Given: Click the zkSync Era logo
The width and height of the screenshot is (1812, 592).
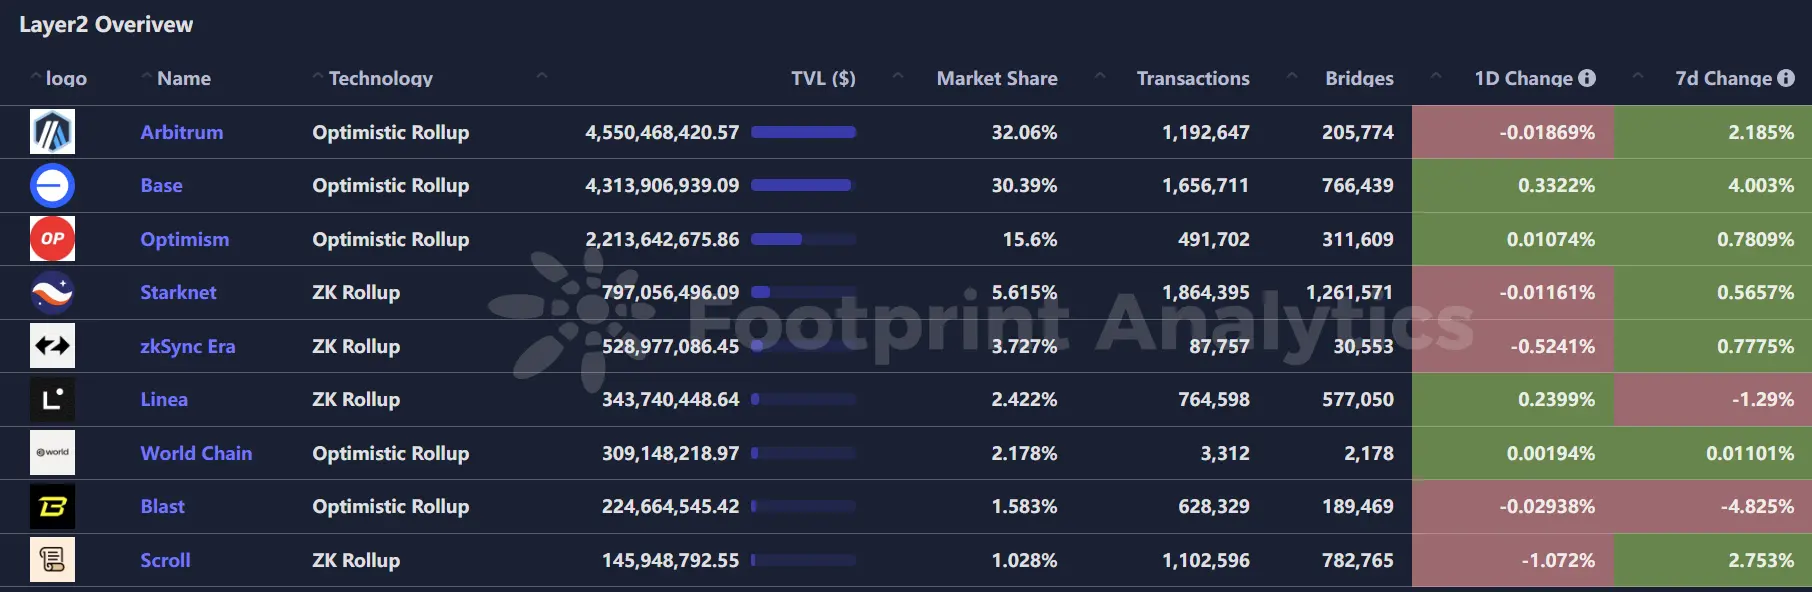Looking at the screenshot, I should (x=52, y=346).
